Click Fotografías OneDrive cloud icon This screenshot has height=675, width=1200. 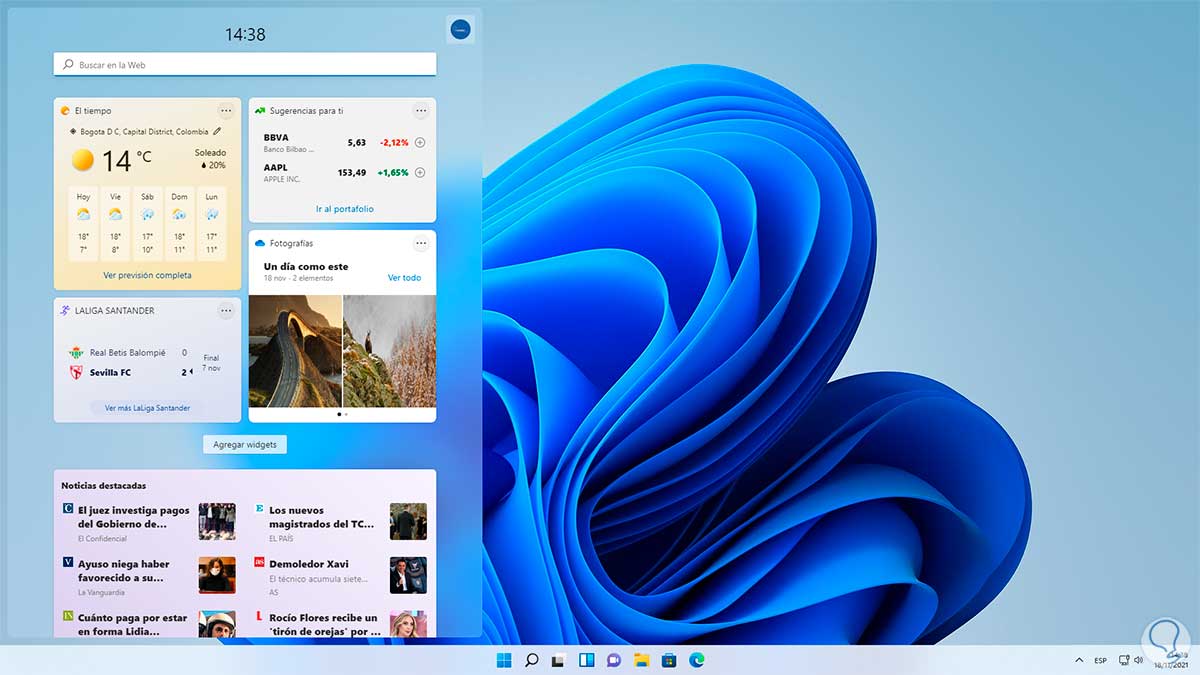tap(260, 243)
